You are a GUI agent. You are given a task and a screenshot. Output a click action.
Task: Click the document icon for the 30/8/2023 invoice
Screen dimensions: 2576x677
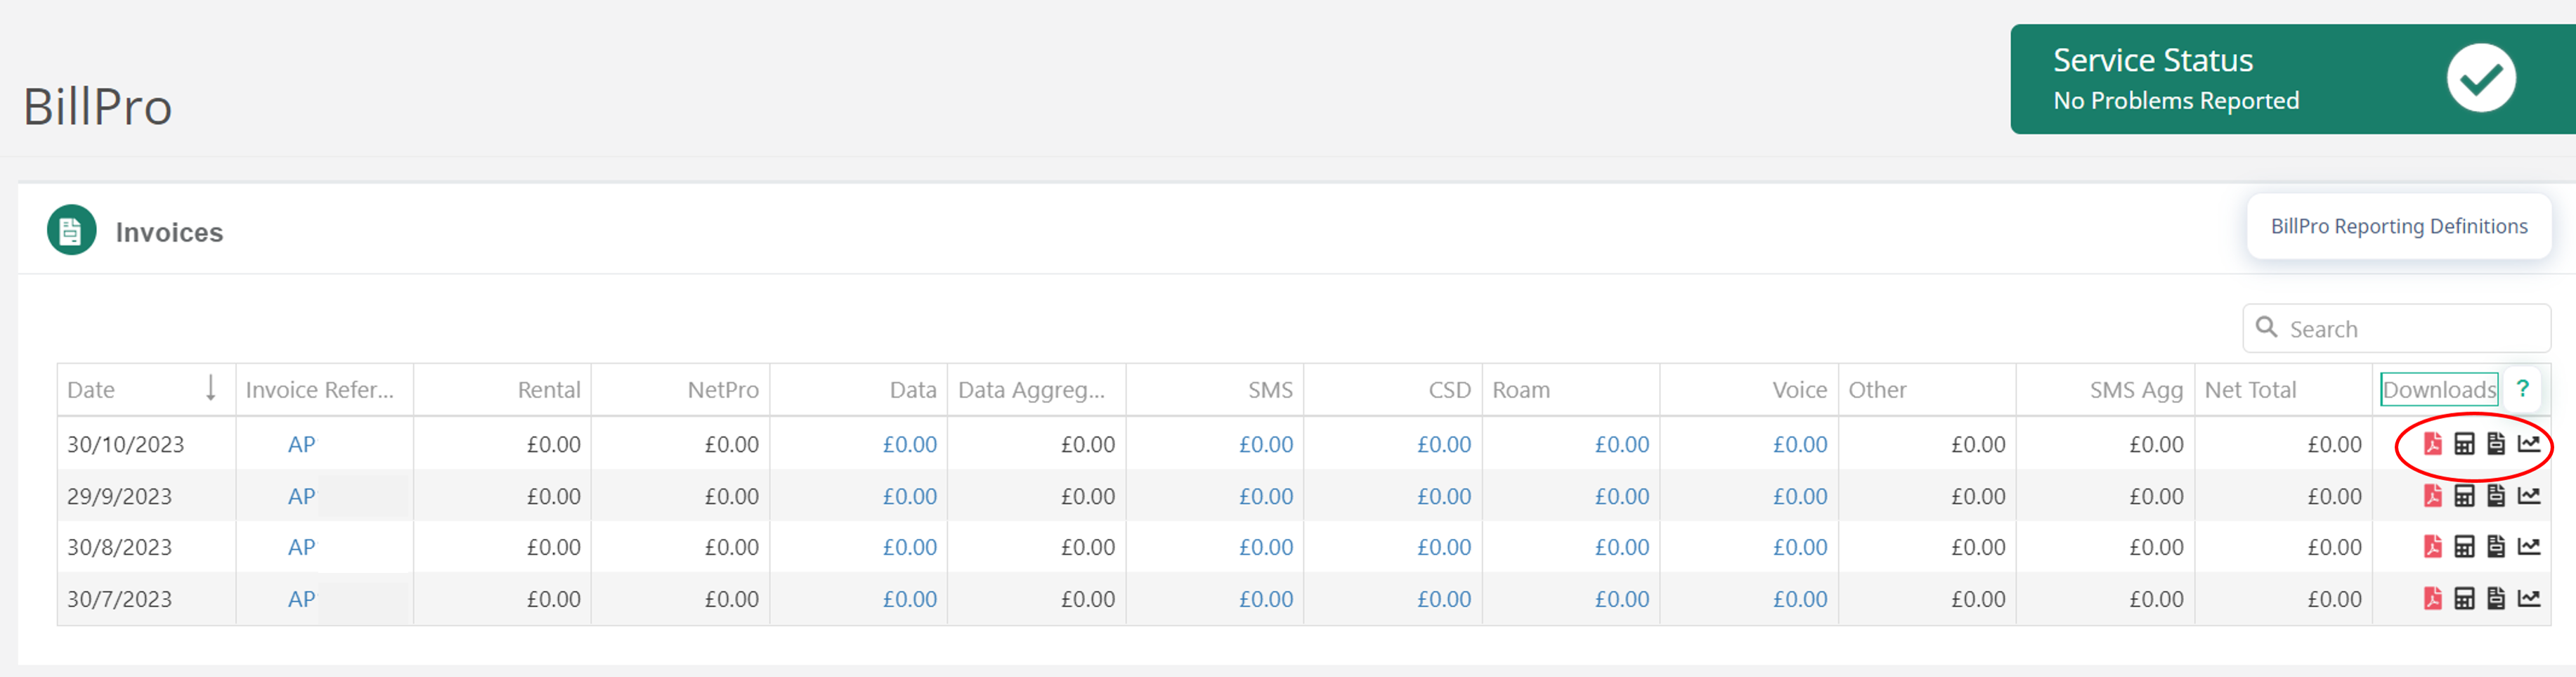click(2496, 547)
